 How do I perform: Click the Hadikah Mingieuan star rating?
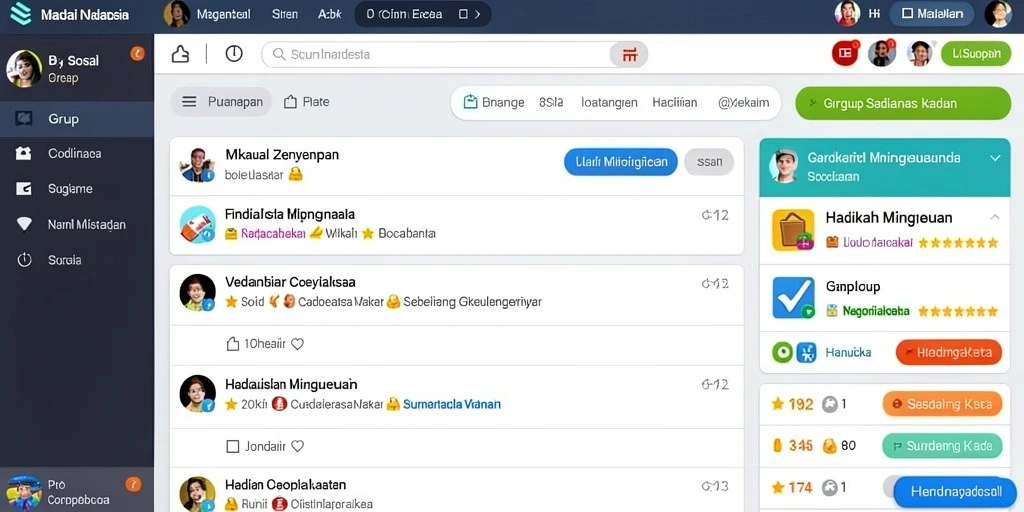pyautogui.click(x=958, y=243)
